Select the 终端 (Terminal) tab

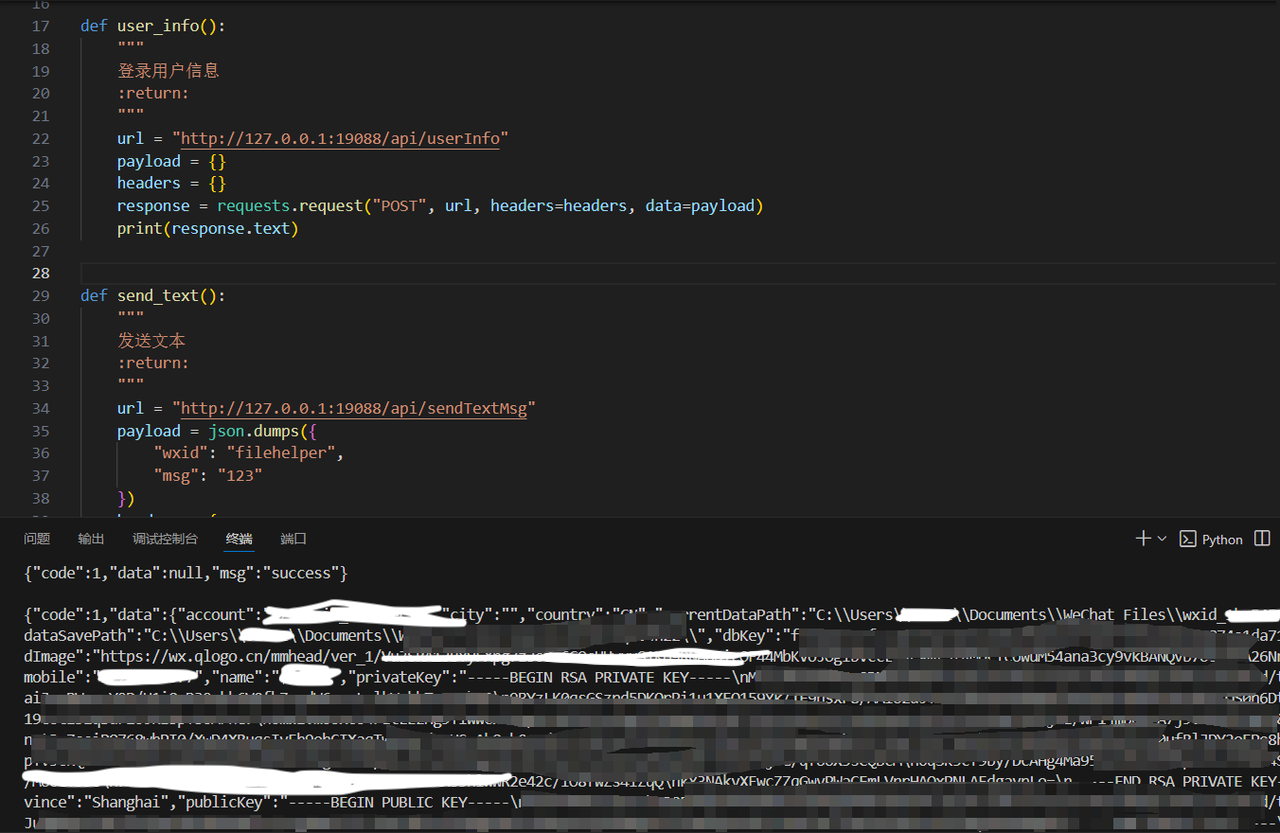pyautogui.click(x=239, y=539)
